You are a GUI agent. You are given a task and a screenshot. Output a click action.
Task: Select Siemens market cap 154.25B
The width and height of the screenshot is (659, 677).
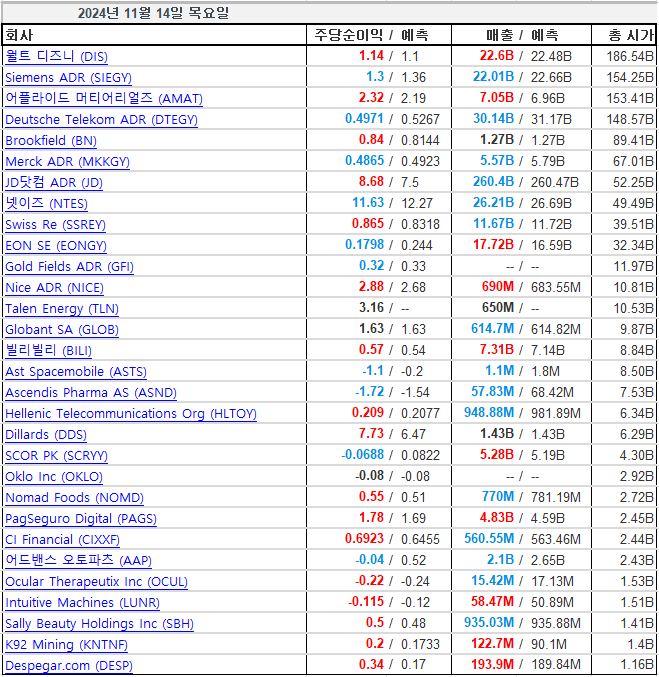630,77
